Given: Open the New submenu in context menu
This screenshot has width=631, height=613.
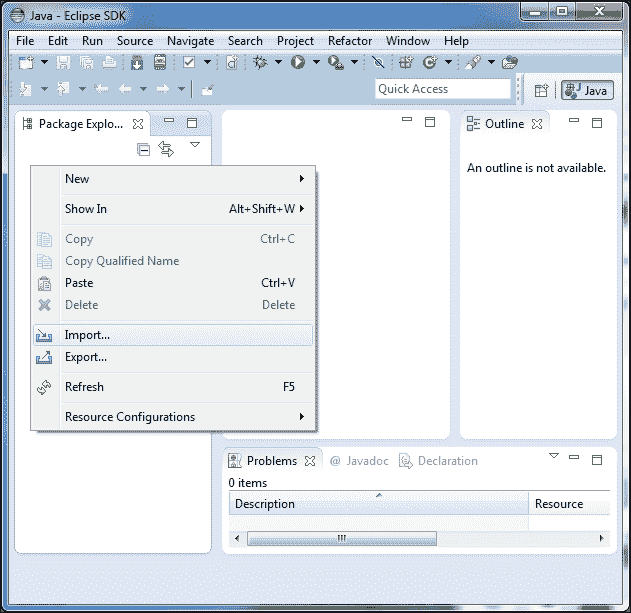Looking at the screenshot, I should (x=173, y=179).
